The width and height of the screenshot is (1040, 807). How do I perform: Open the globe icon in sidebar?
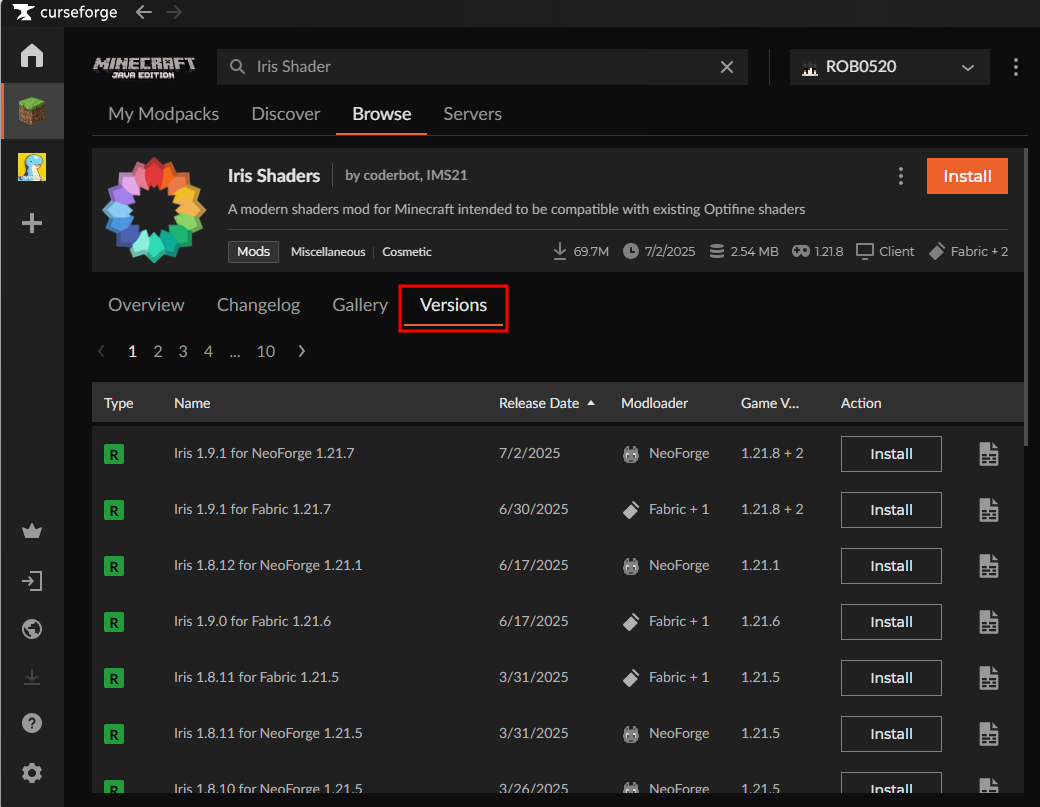[x=32, y=629]
